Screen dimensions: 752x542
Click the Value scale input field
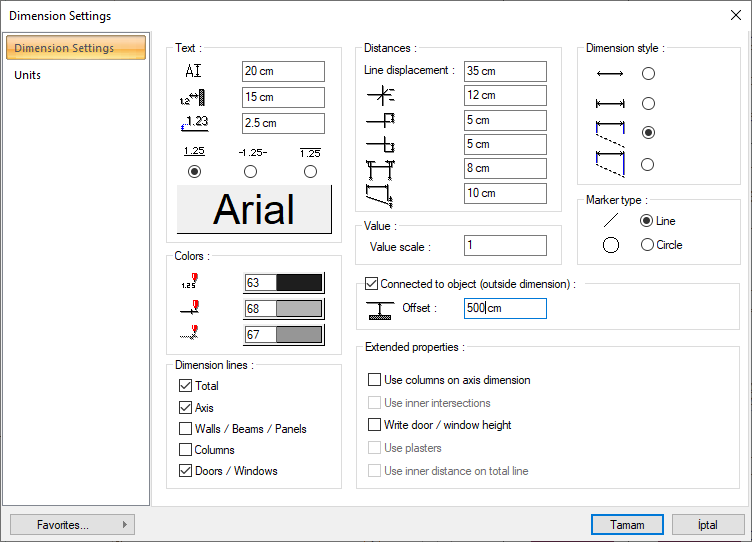click(x=505, y=246)
